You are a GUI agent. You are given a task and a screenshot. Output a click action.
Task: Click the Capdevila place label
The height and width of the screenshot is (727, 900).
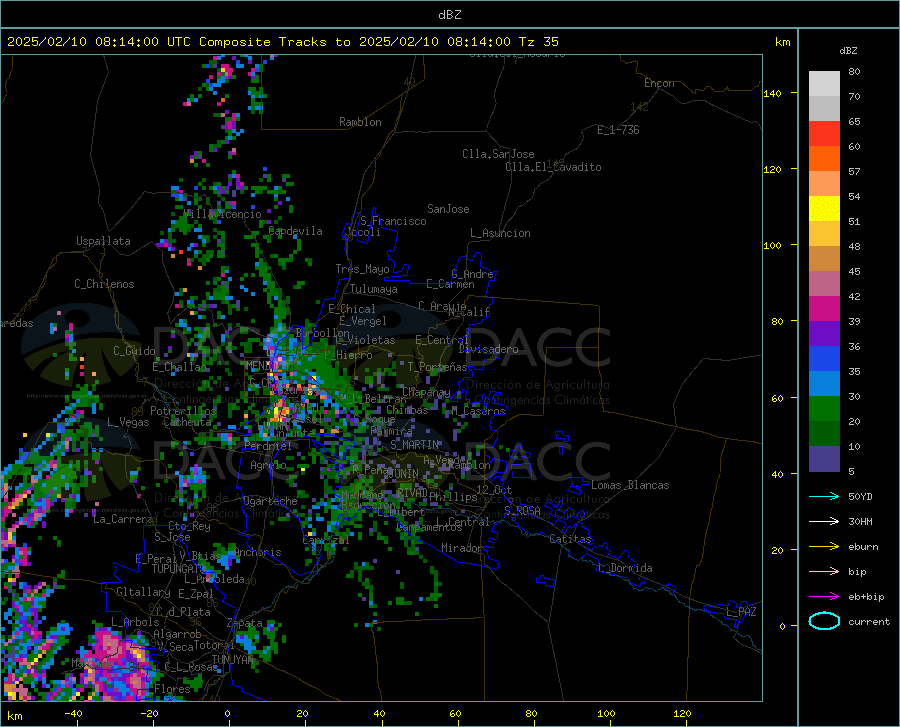(296, 231)
